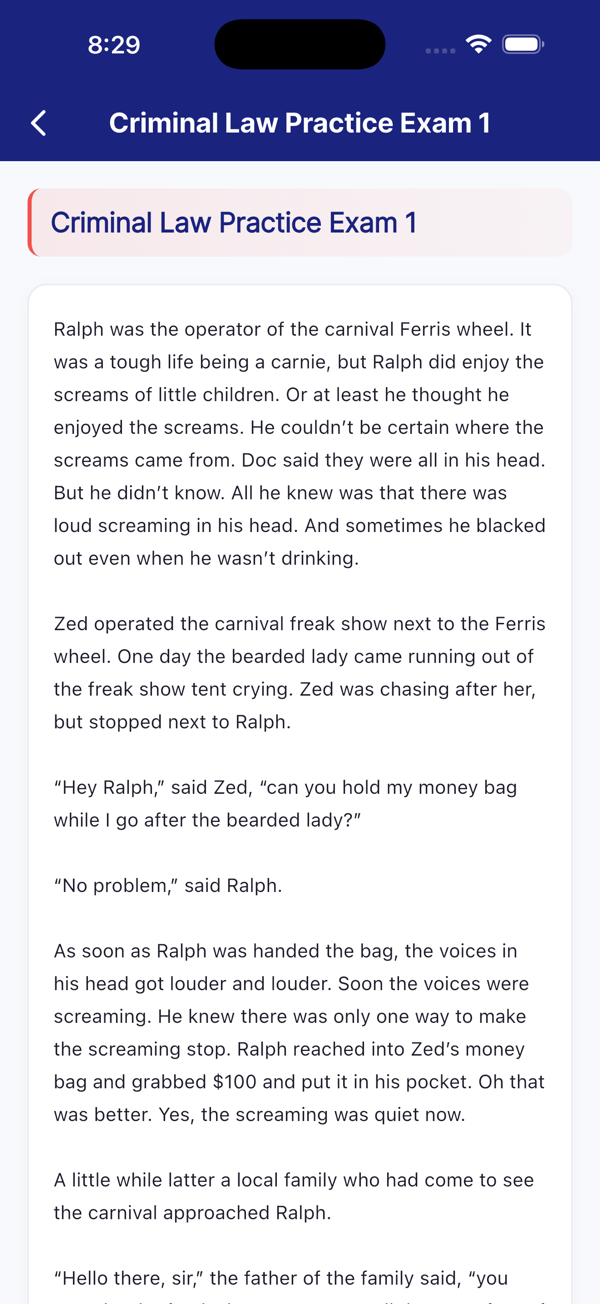Select the pink Criminal Law Practice Exam 1 heading card
The height and width of the screenshot is (1304, 600).
[300, 222]
